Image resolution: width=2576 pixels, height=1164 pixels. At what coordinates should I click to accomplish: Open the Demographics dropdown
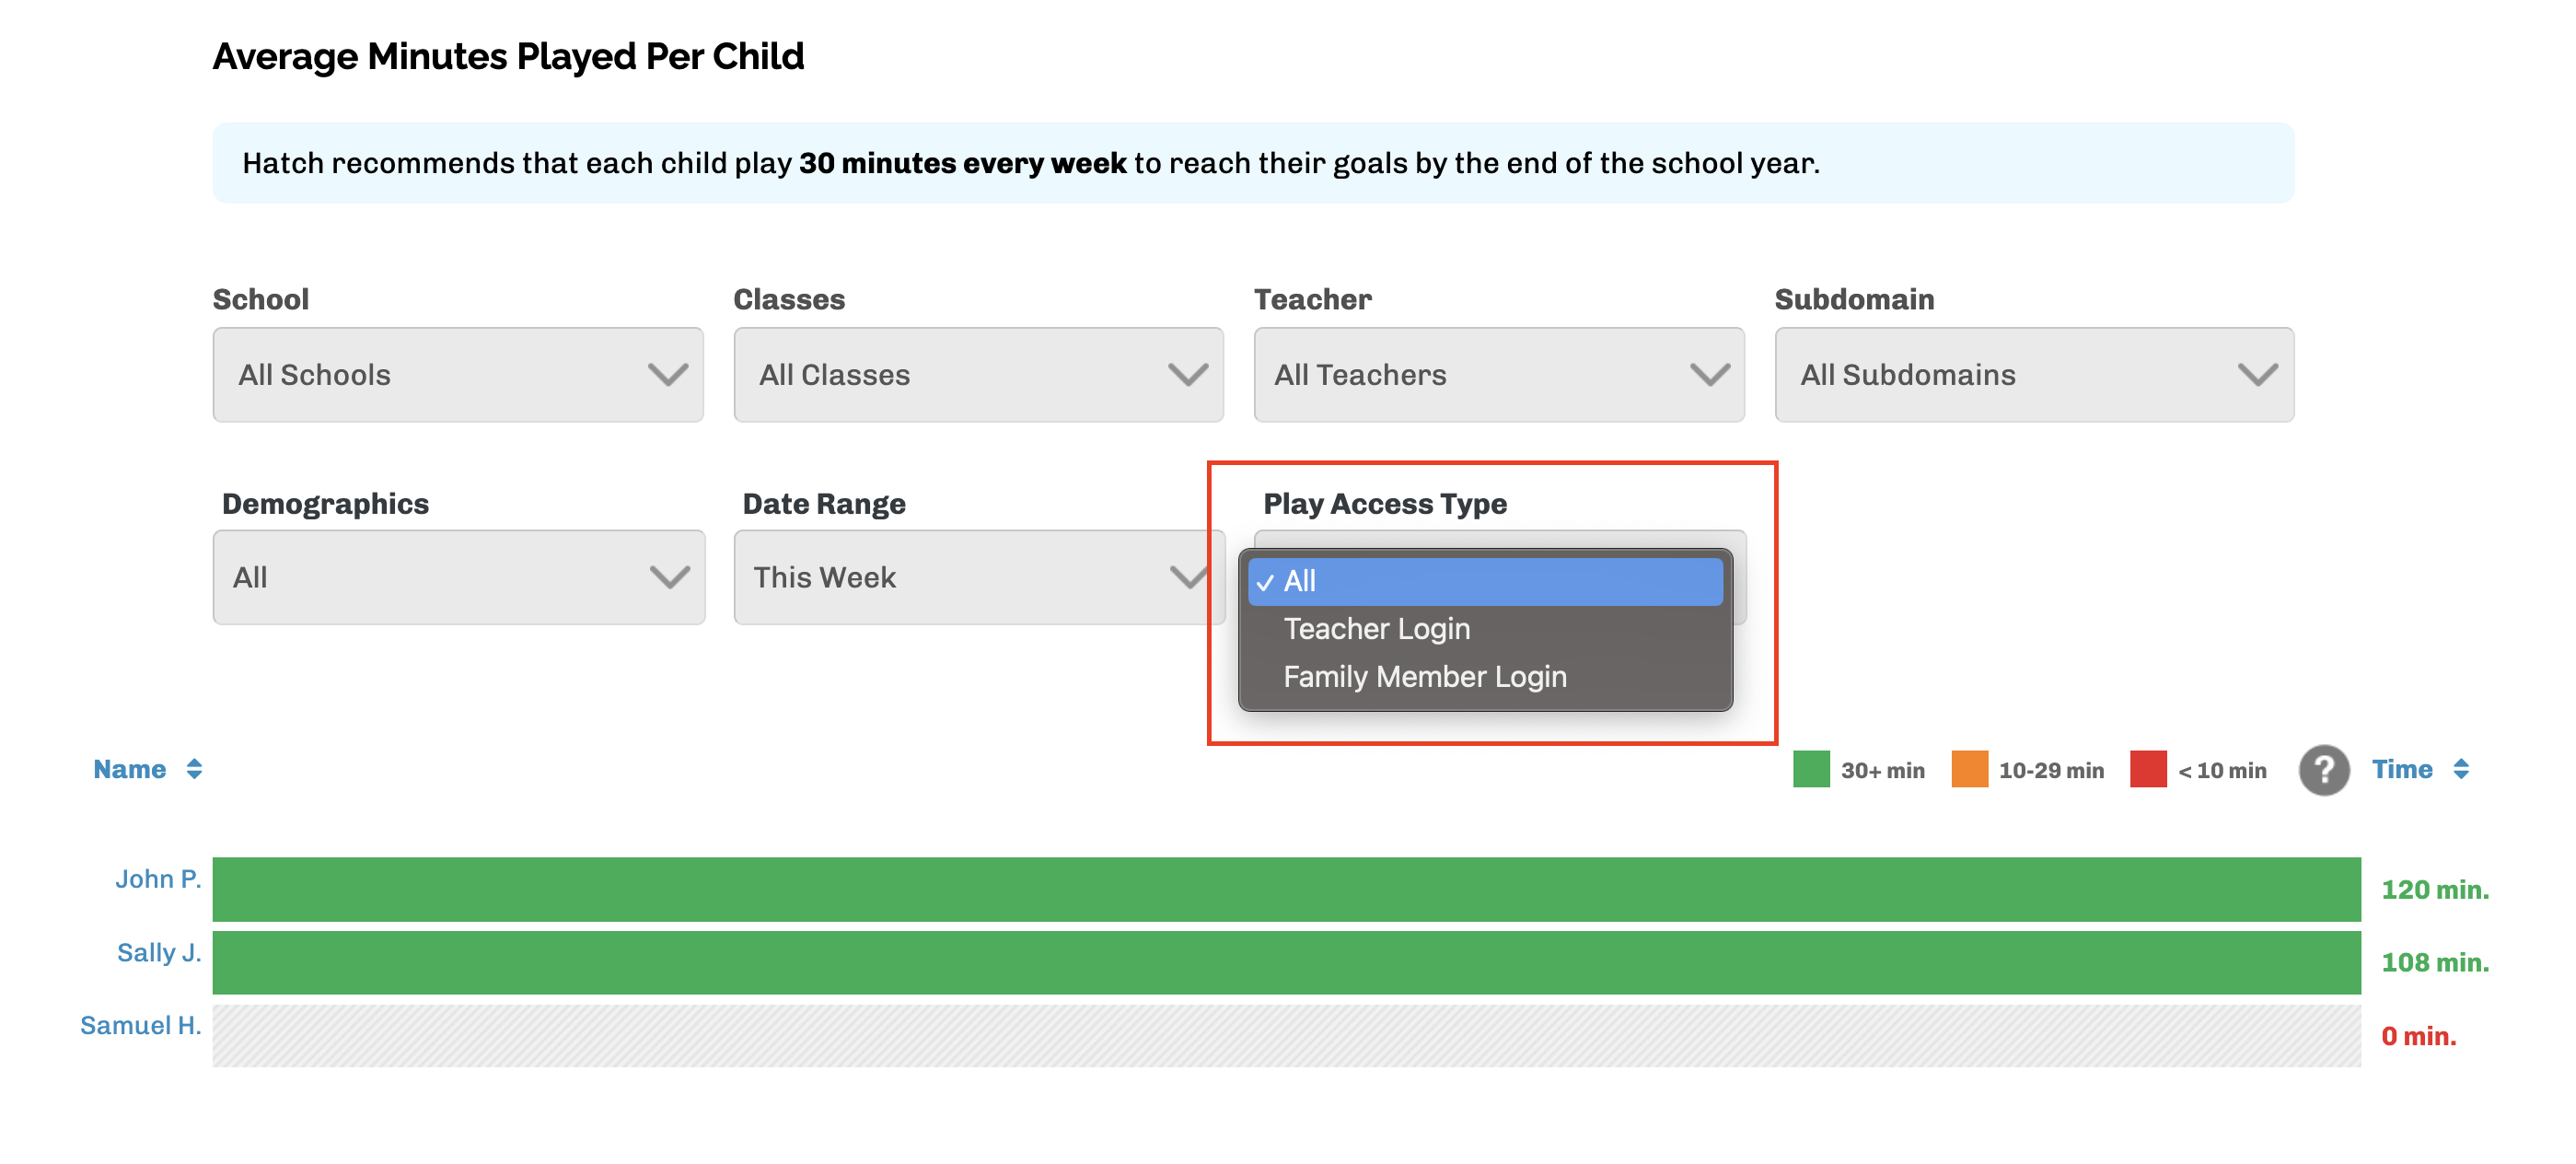459,577
